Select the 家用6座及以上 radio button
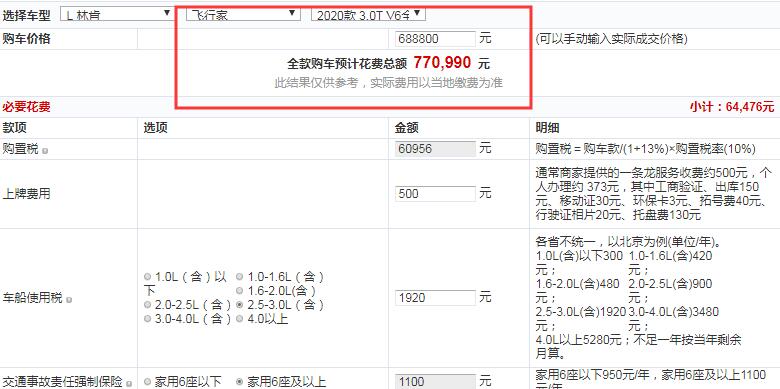Image resolution: width=780 pixels, height=389 pixels. click(240, 382)
